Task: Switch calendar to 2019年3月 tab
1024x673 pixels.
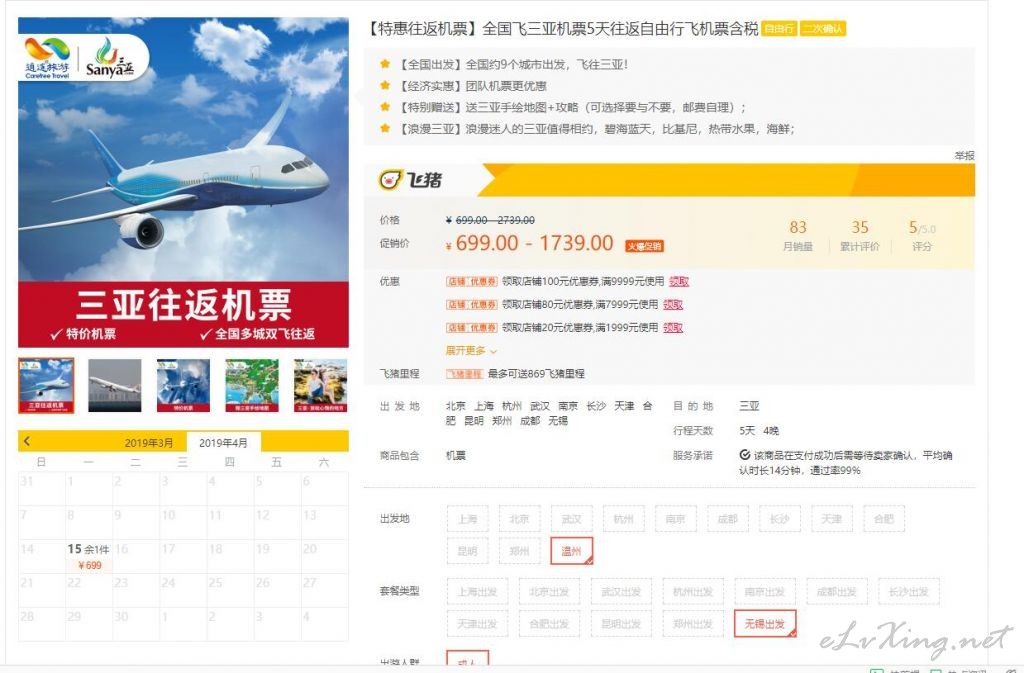Action: point(148,443)
